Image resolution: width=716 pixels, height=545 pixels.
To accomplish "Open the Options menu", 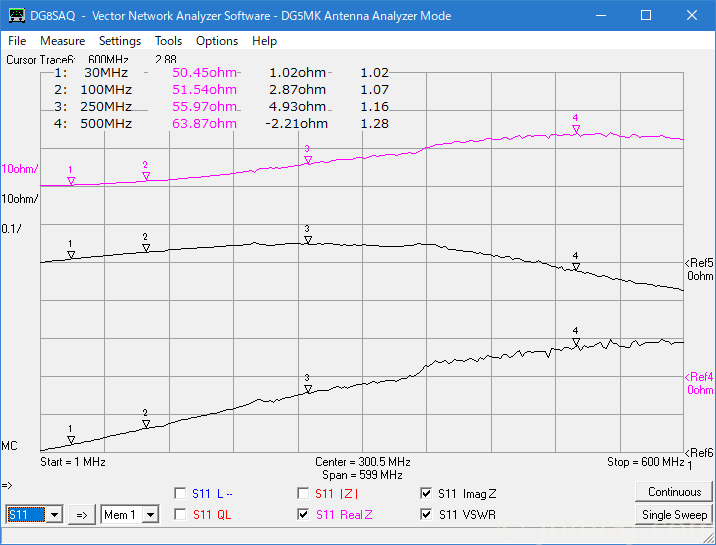I will (217, 41).
